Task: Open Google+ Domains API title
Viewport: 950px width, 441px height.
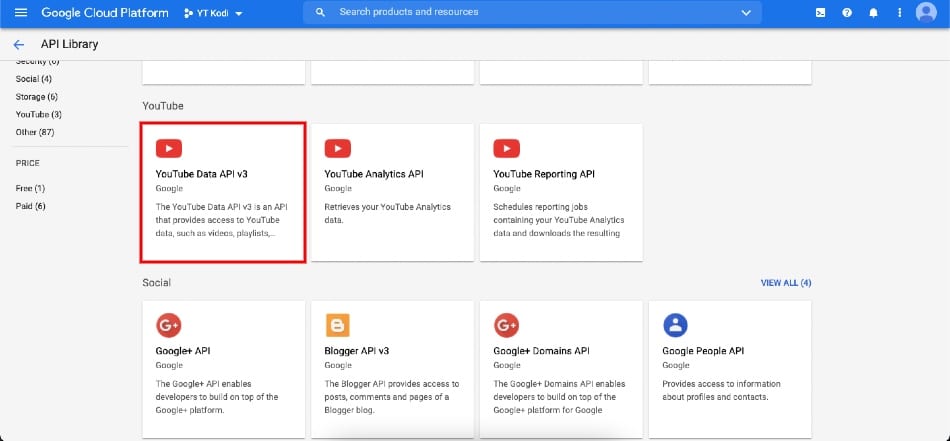Action: pos(541,351)
